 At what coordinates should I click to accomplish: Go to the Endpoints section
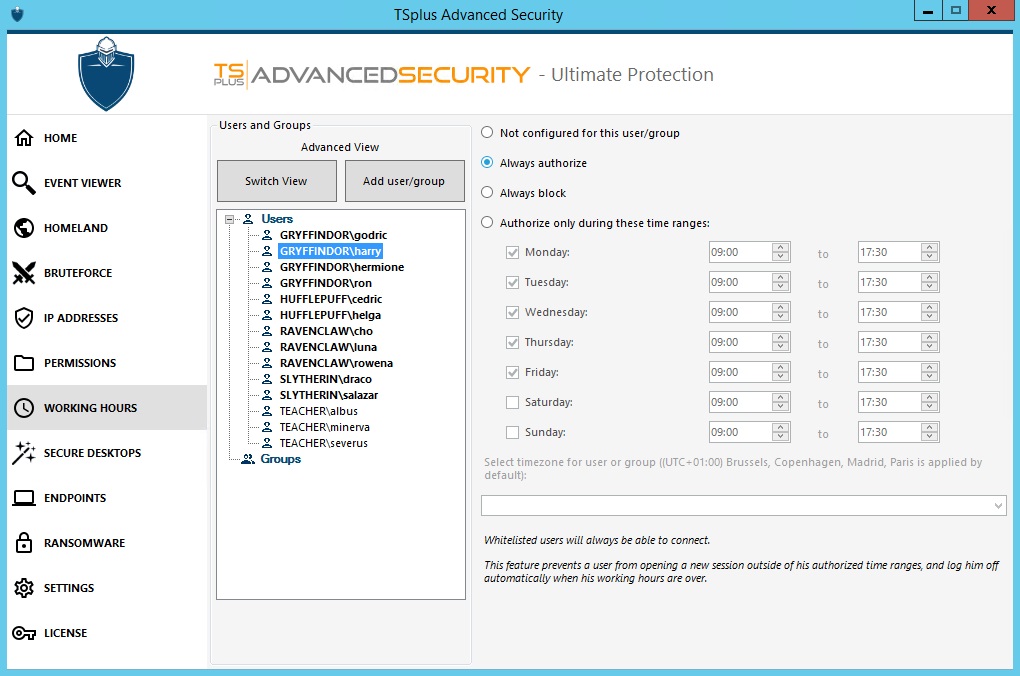(75, 498)
